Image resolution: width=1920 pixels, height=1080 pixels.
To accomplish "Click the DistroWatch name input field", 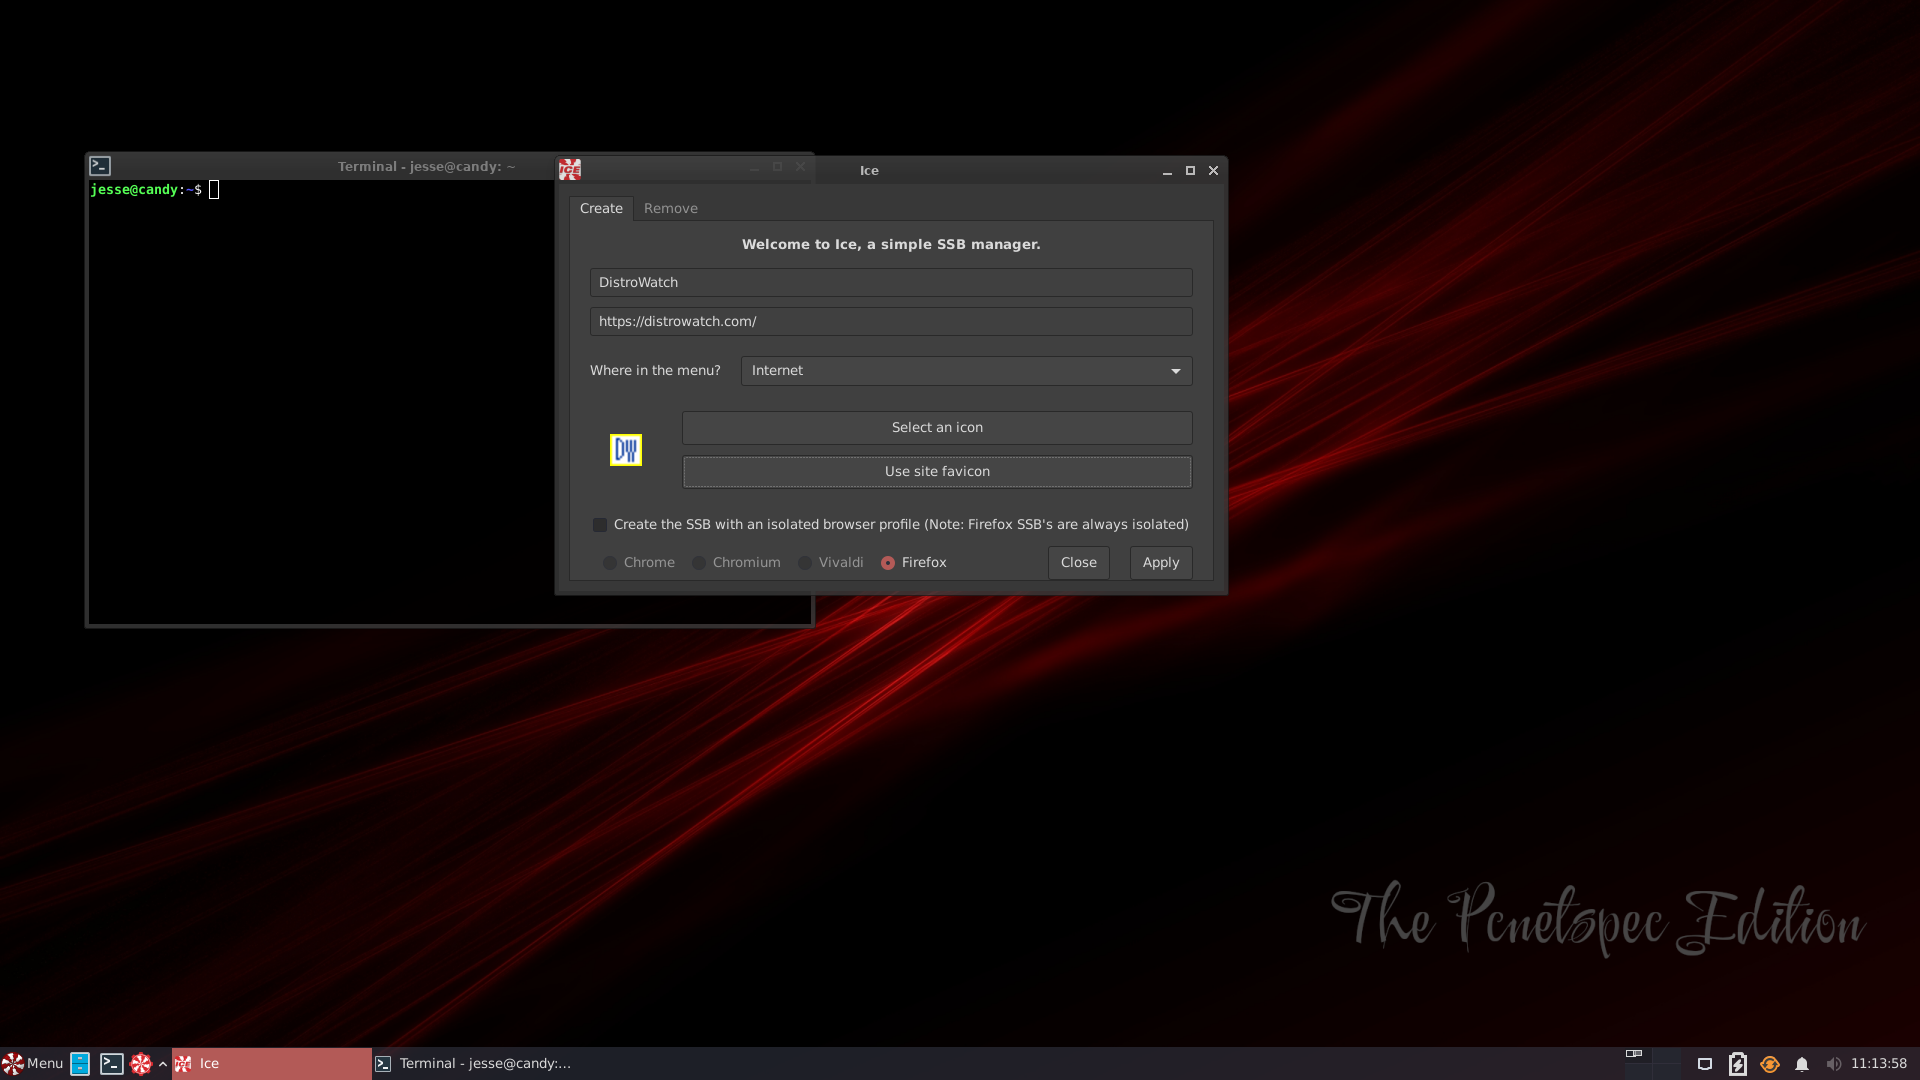I will 891,282.
